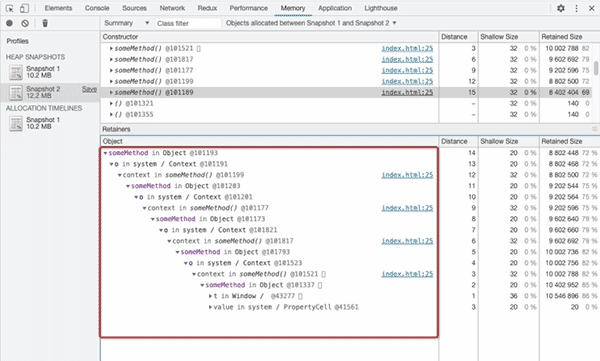
Task: Expand the someMethod() @101817 row
Action: coord(111,60)
